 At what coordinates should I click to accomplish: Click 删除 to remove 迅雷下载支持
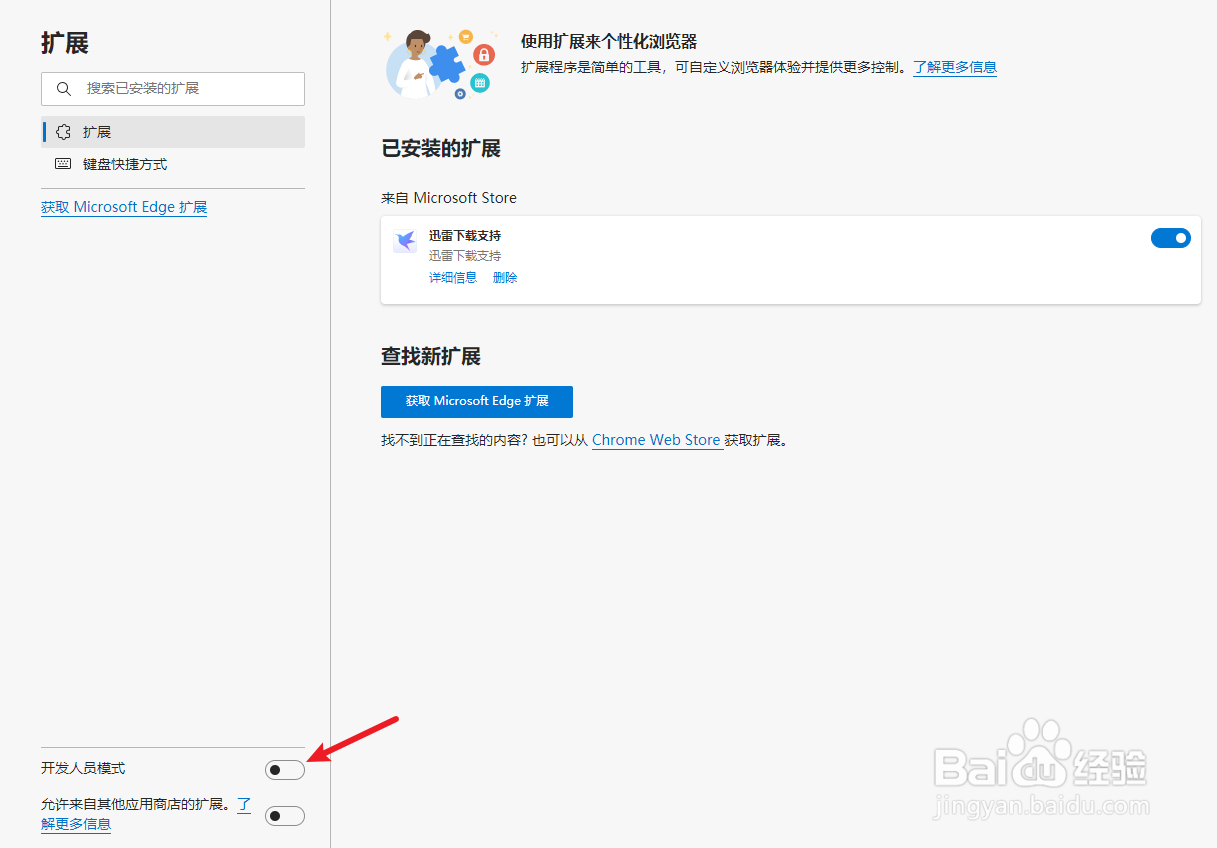pos(505,278)
